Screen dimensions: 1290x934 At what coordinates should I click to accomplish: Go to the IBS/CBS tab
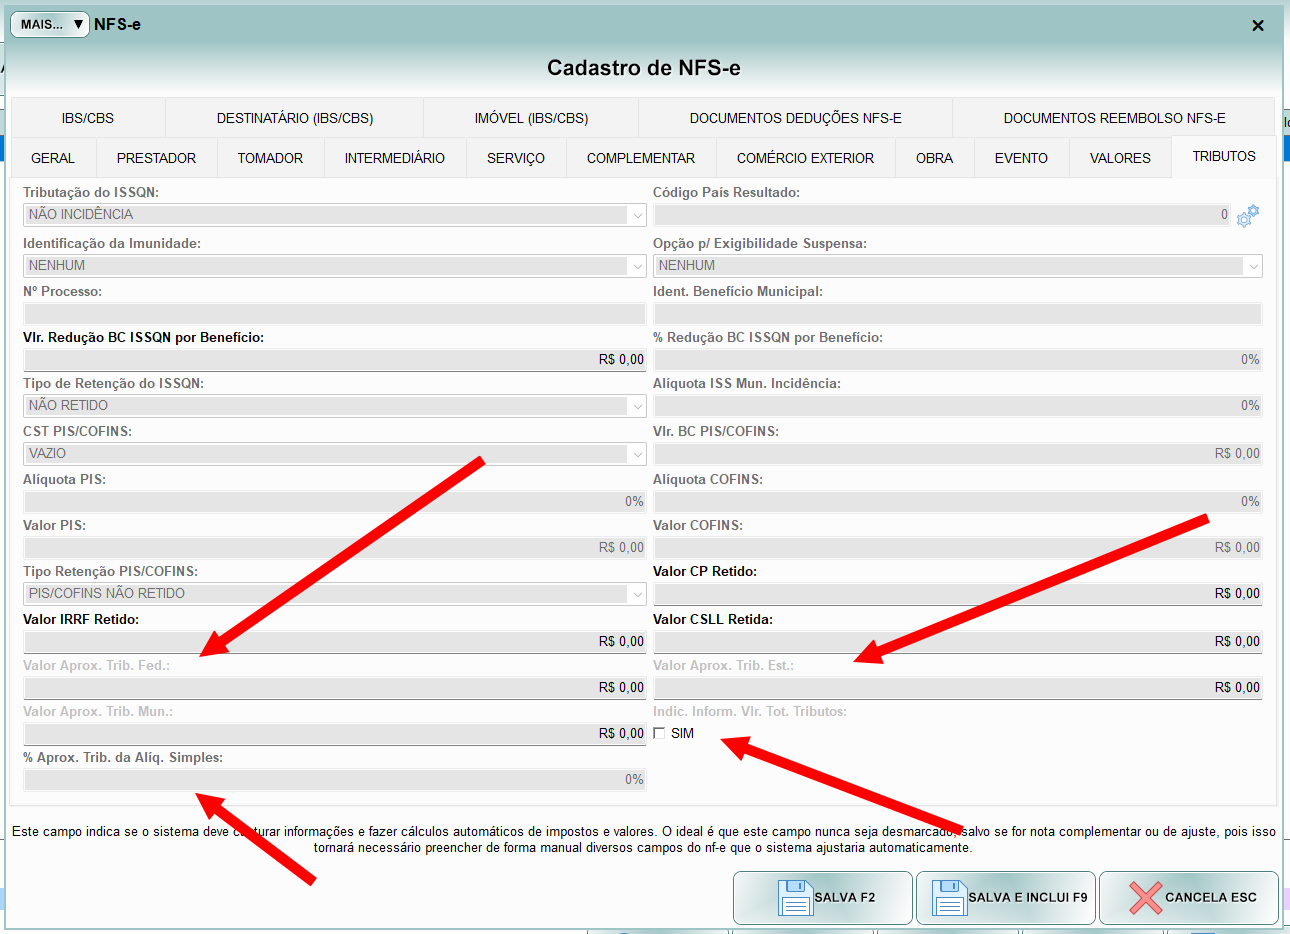click(x=88, y=118)
